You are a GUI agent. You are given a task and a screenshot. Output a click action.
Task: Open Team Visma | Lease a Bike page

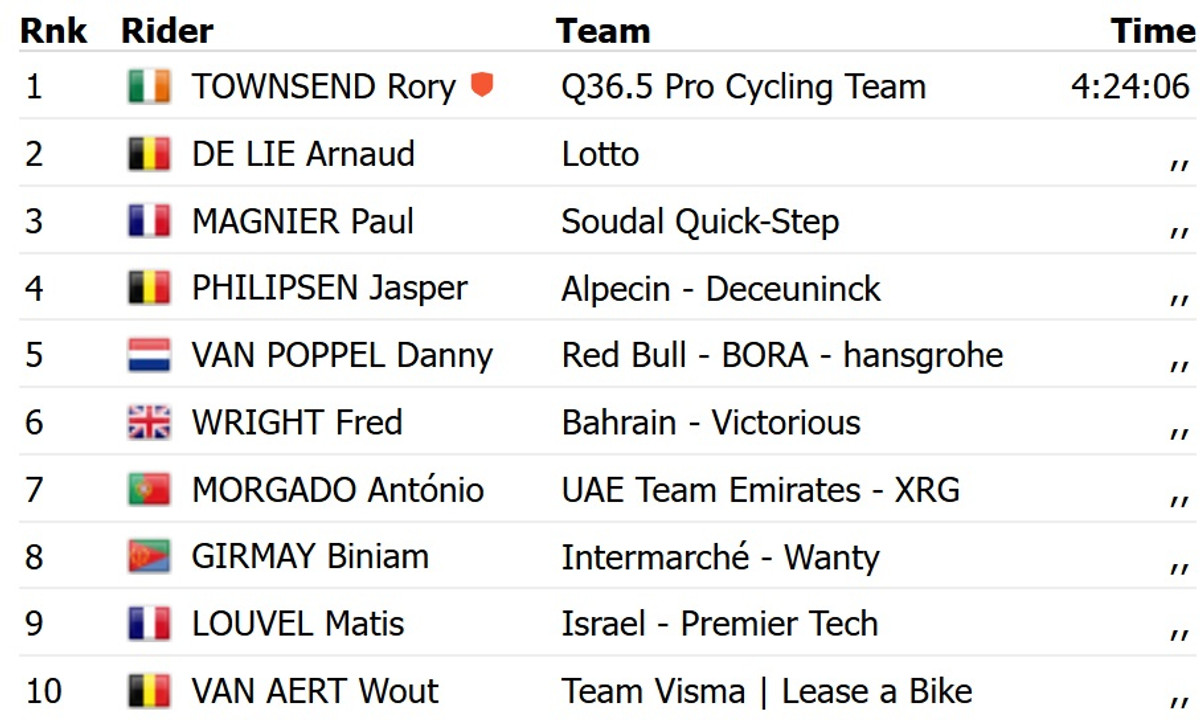point(767,691)
